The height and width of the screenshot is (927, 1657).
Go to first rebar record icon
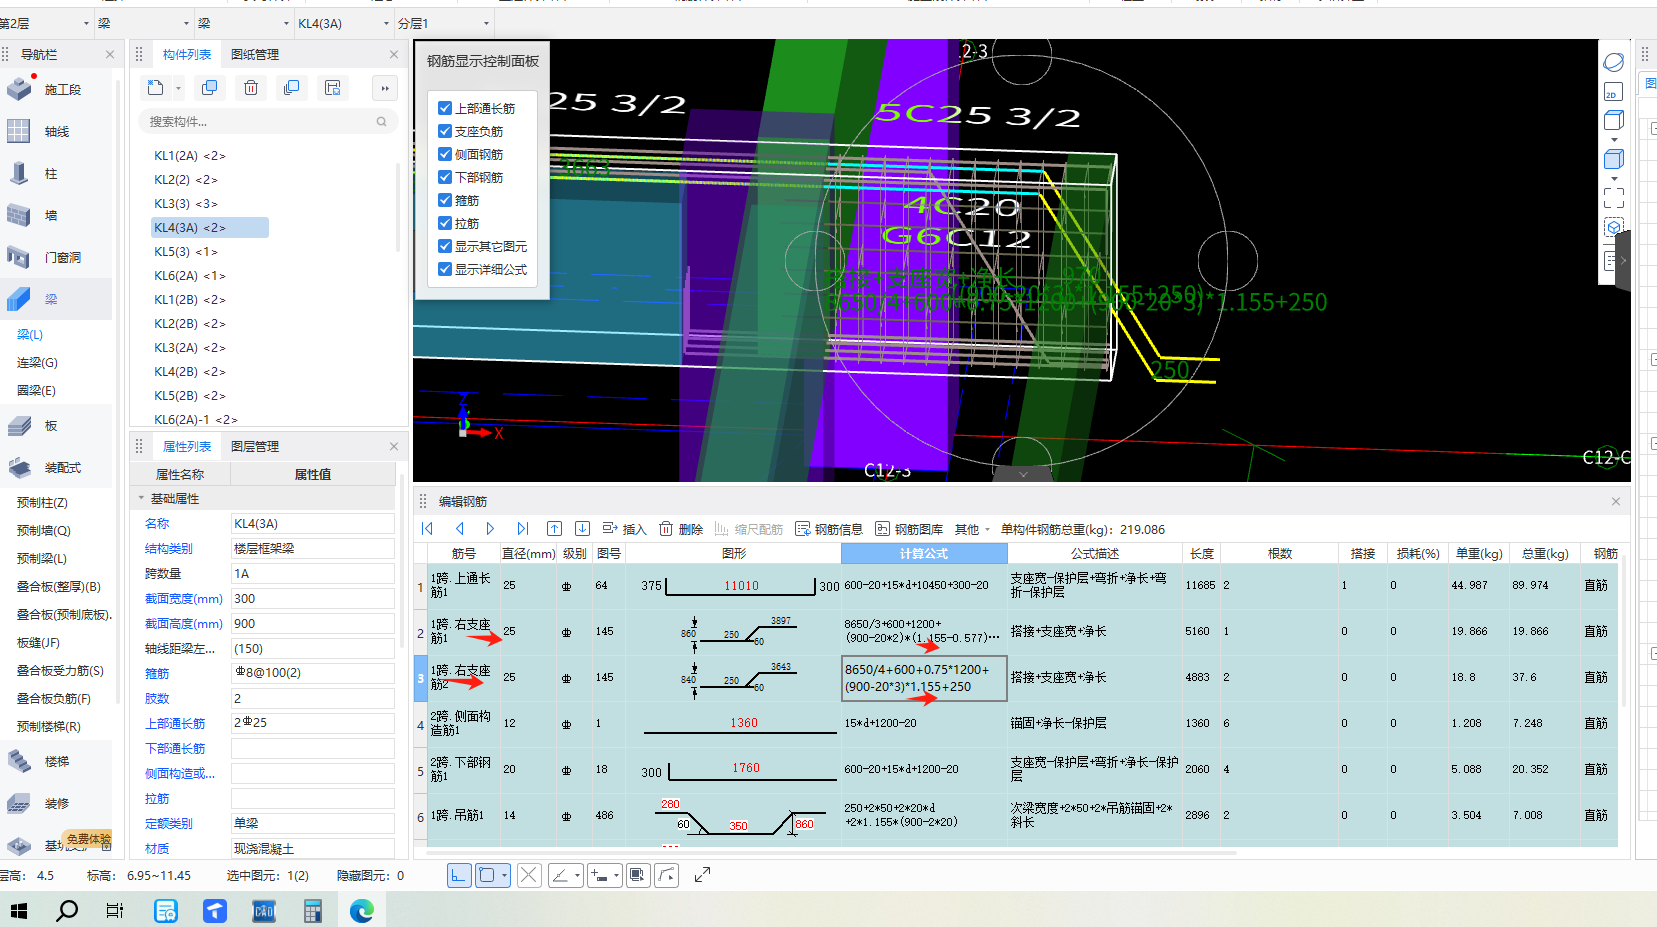coord(427,529)
